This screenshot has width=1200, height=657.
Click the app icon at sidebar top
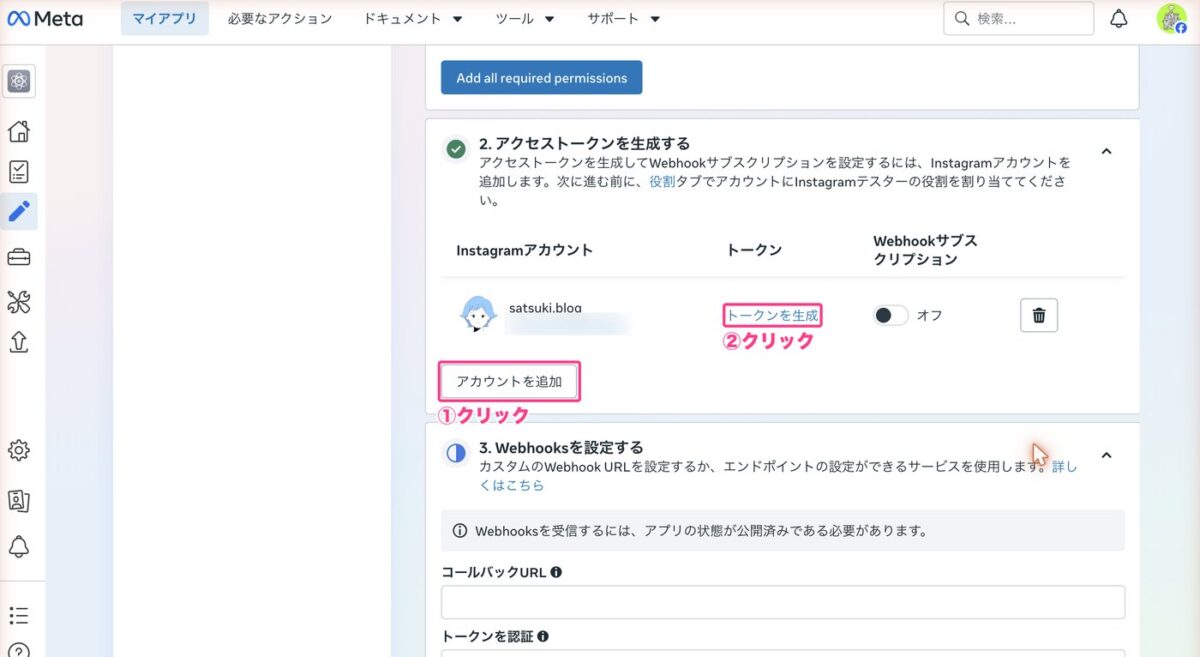pyautogui.click(x=19, y=81)
